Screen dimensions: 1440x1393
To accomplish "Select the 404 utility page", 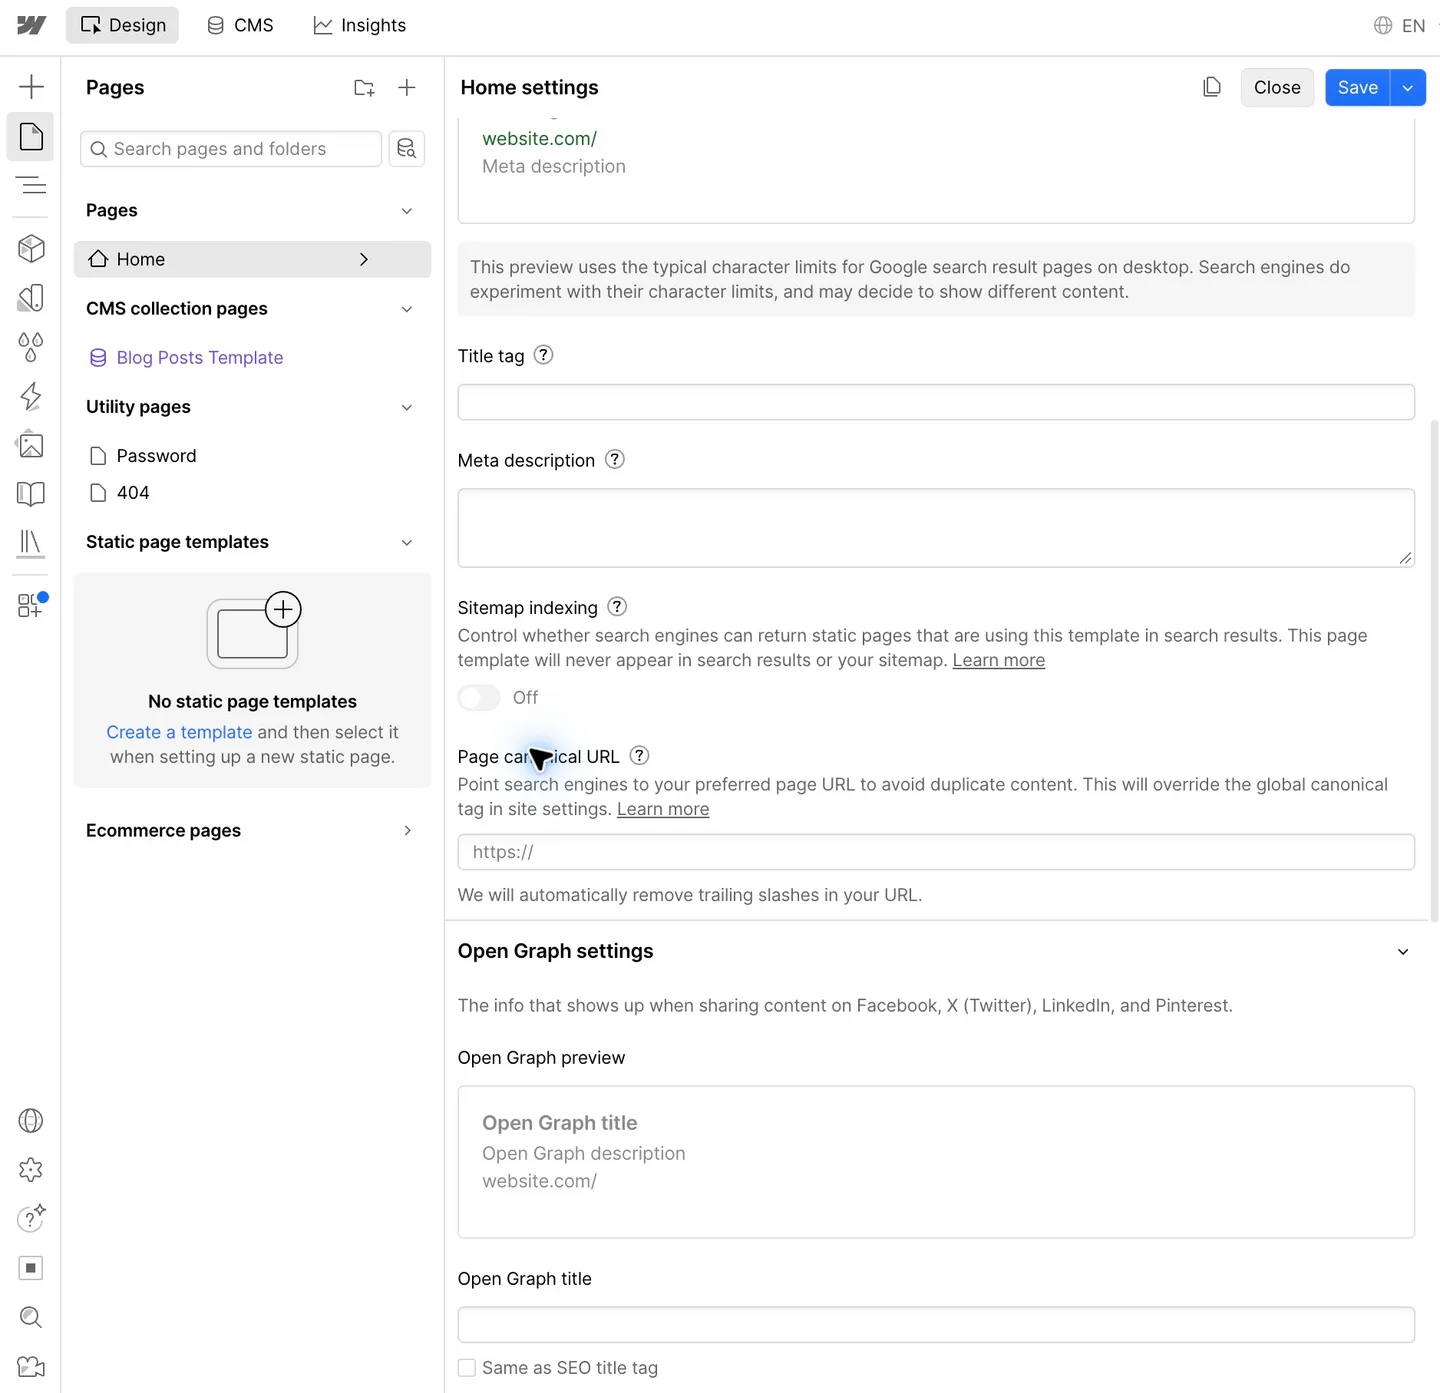I will [133, 493].
